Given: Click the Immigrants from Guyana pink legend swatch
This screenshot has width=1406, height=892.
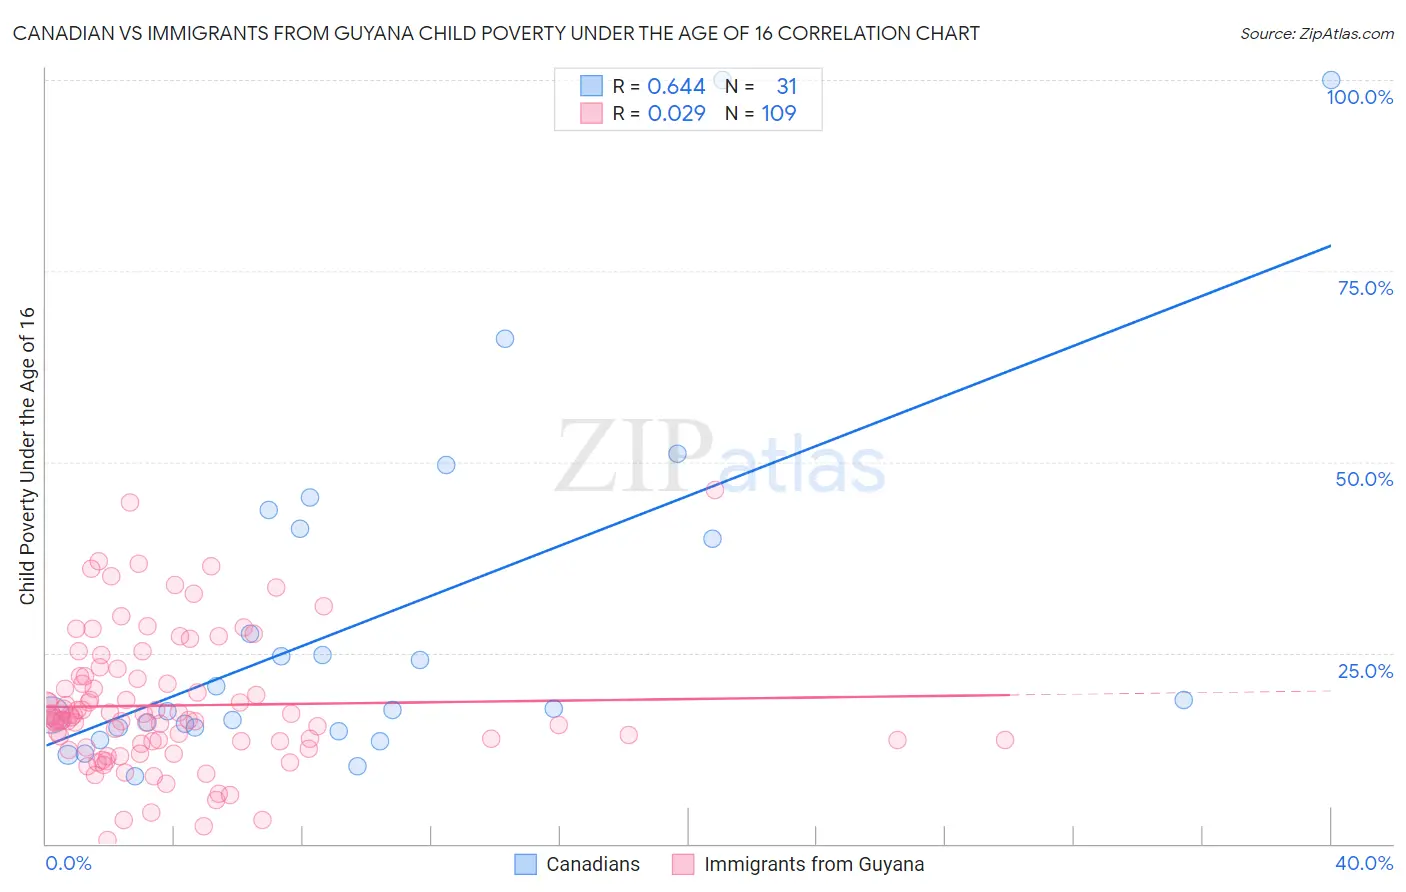Looking at the screenshot, I should click(x=683, y=864).
